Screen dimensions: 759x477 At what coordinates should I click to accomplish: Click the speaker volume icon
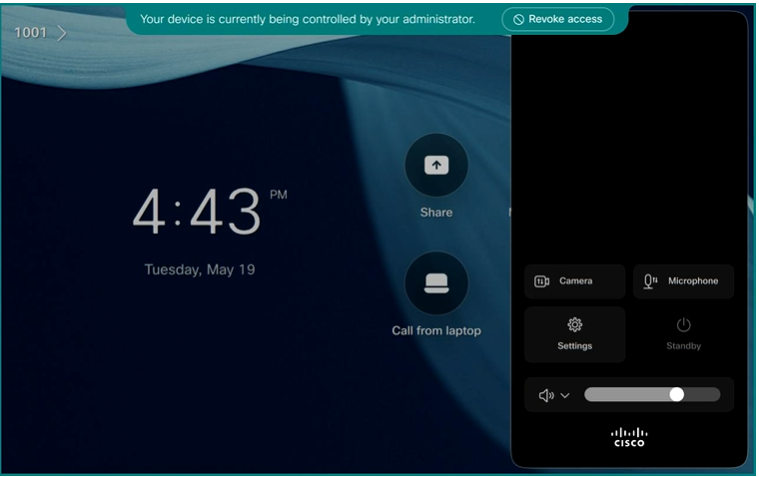tap(546, 395)
